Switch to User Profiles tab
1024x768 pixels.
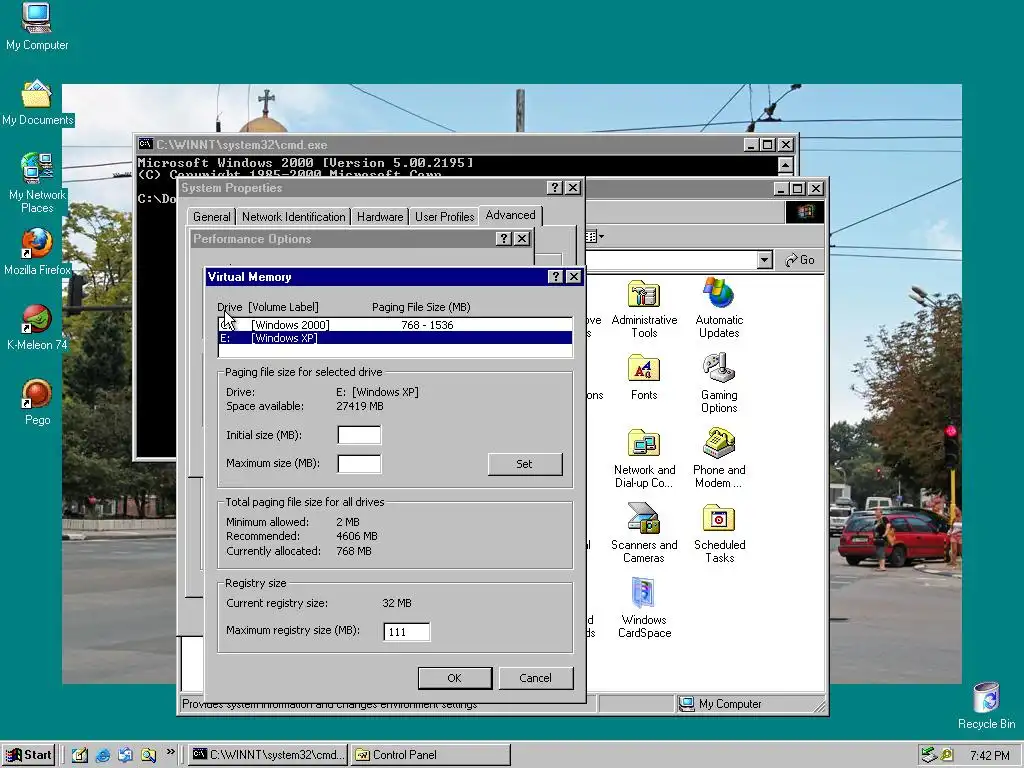click(444, 217)
